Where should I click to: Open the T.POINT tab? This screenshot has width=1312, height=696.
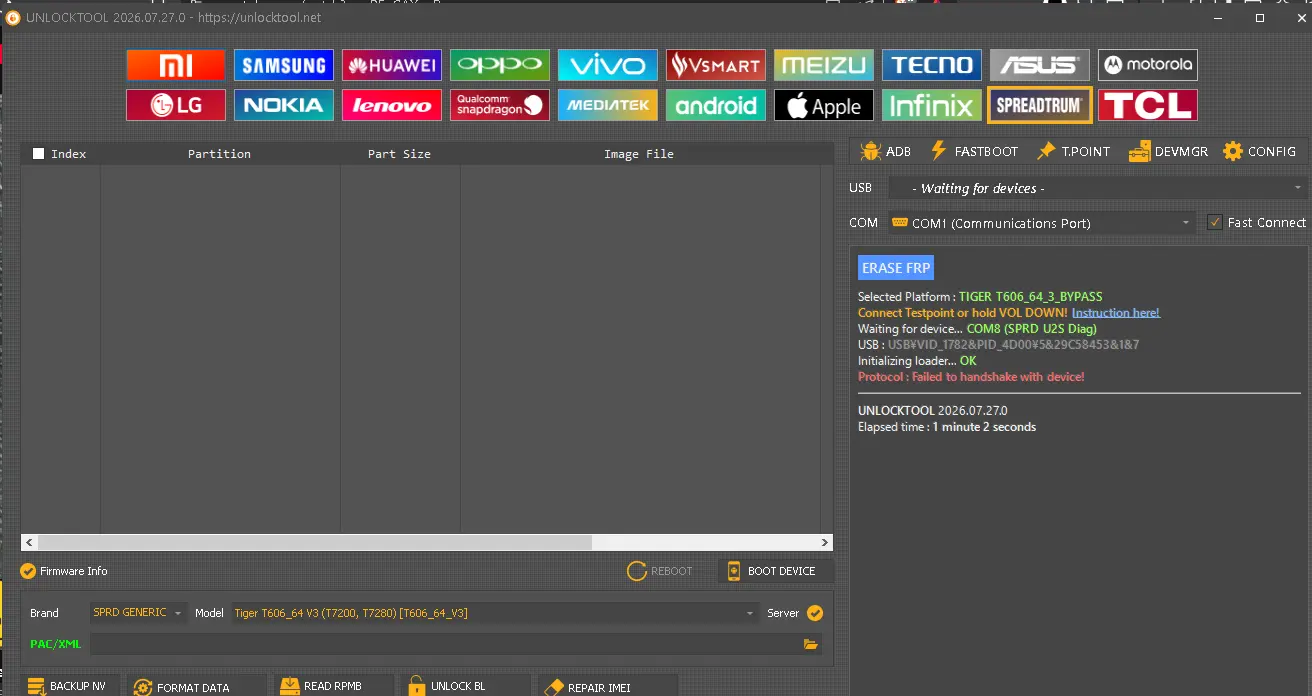[x=1074, y=151]
